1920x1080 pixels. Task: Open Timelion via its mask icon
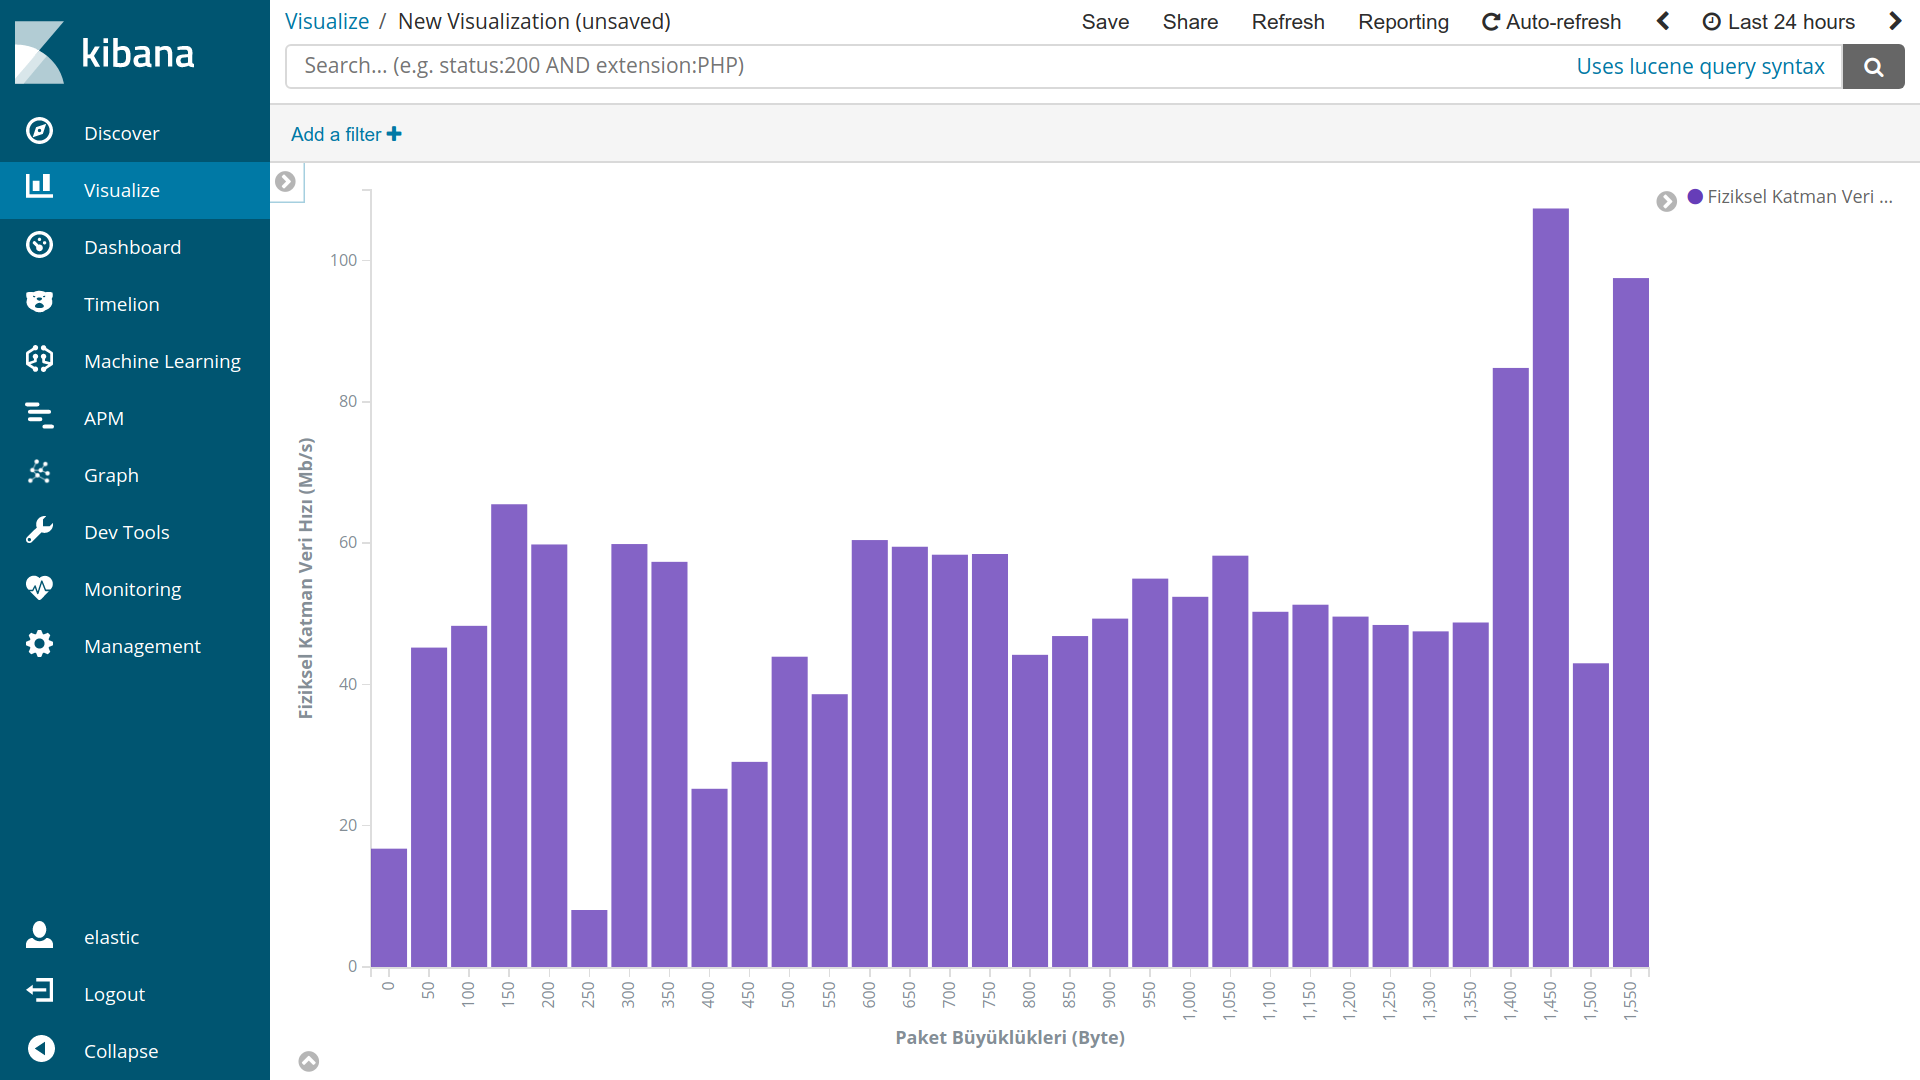[x=39, y=302]
